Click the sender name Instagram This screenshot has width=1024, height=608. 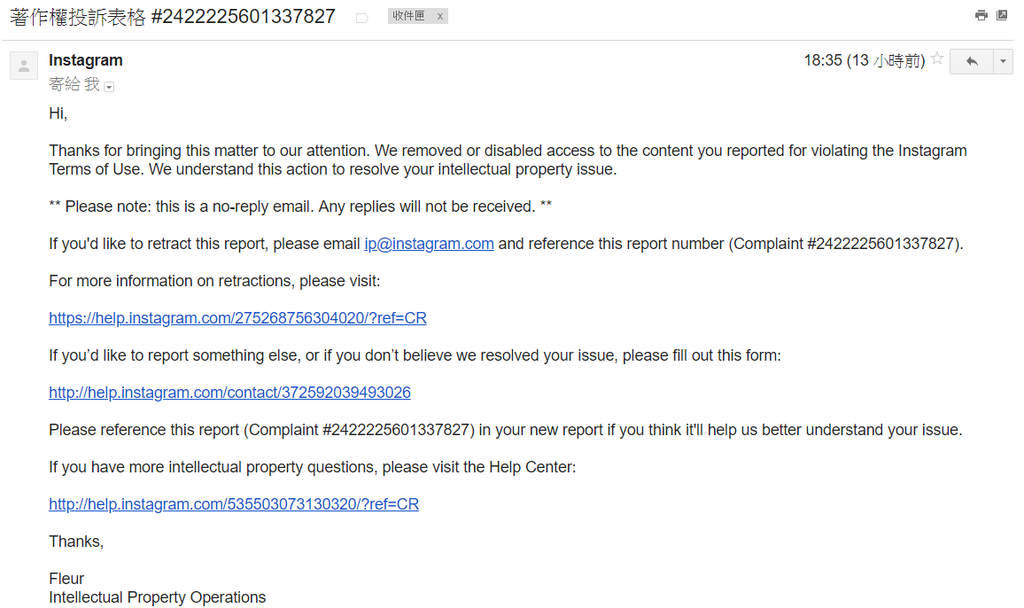(86, 60)
